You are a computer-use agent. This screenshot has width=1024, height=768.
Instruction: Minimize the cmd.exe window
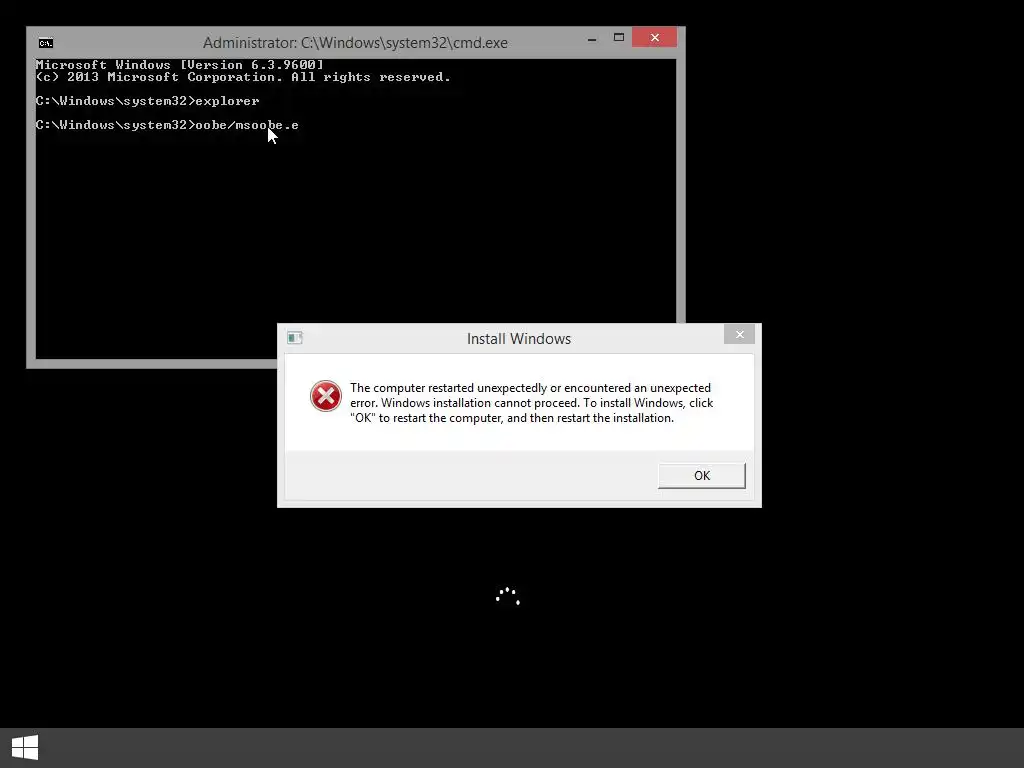(x=592, y=39)
